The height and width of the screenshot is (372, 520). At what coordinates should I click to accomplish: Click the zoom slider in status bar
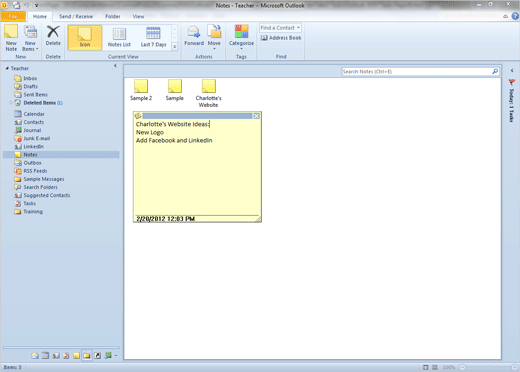coord(489,367)
